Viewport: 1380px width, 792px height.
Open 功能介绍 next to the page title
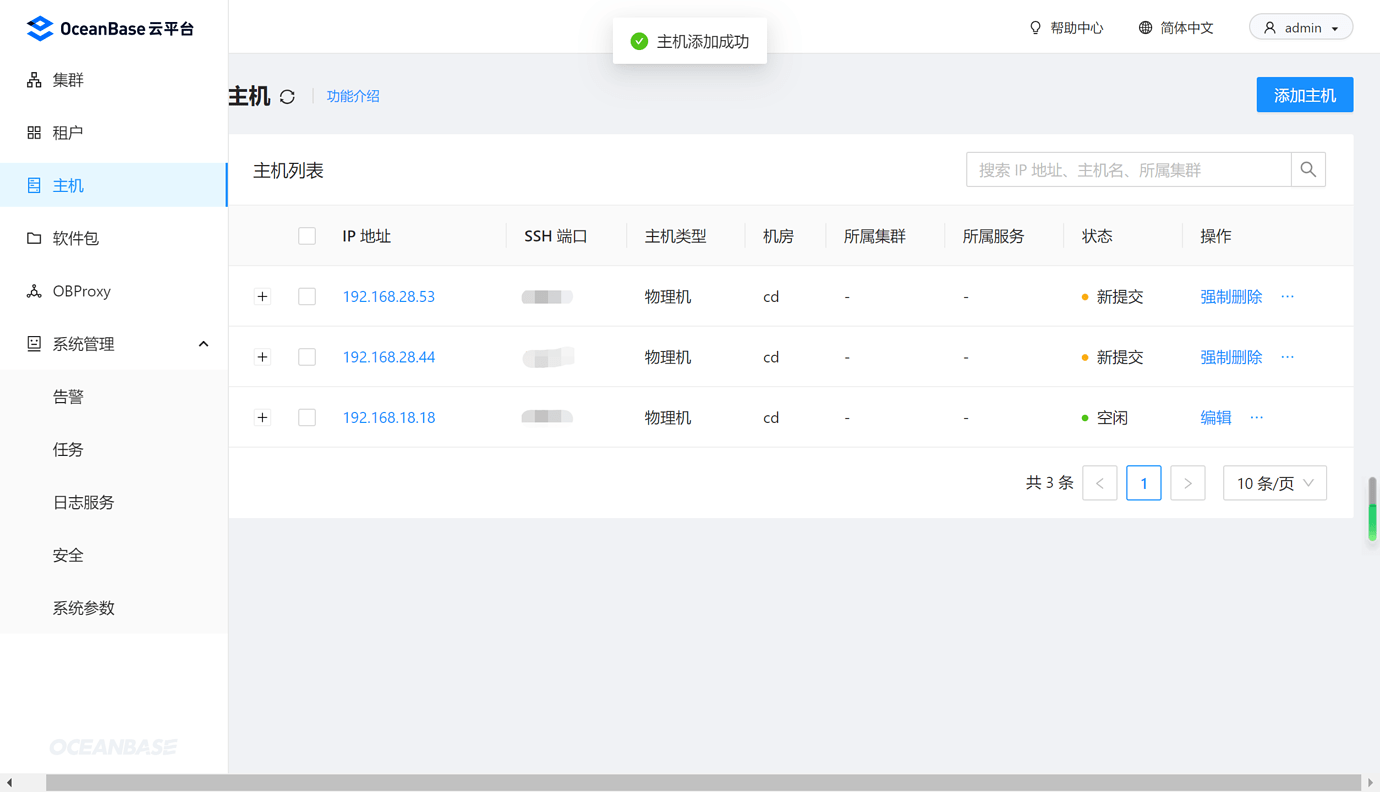(353, 96)
